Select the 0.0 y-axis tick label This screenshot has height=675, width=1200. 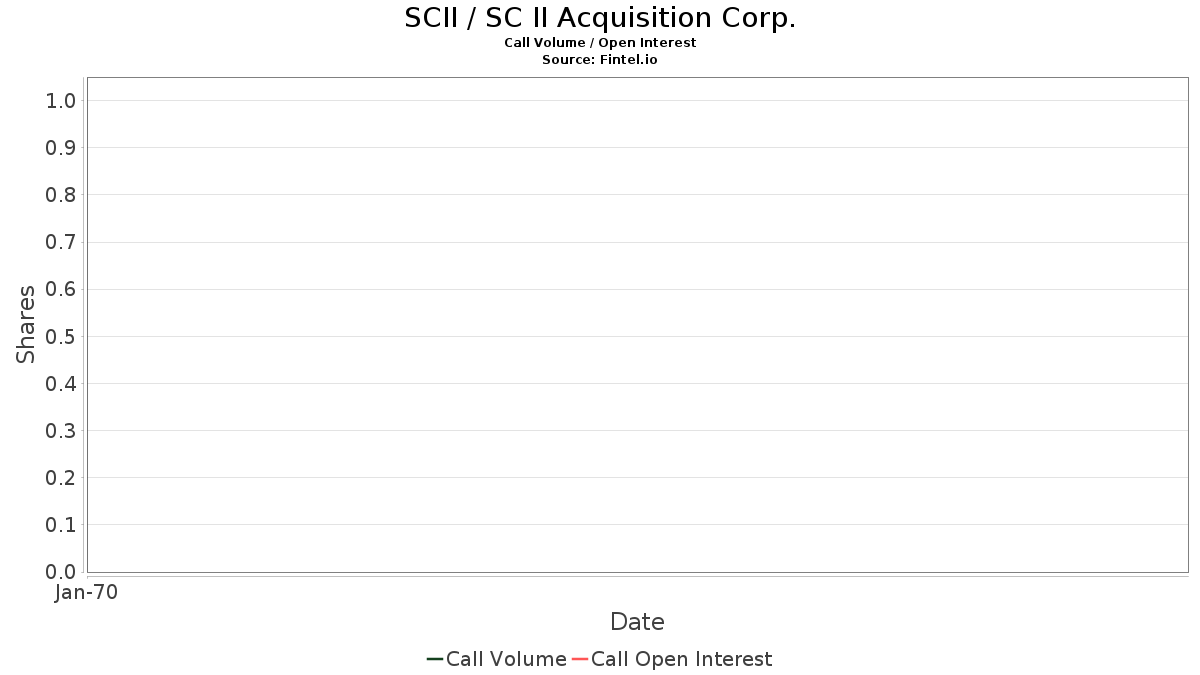(61, 572)
